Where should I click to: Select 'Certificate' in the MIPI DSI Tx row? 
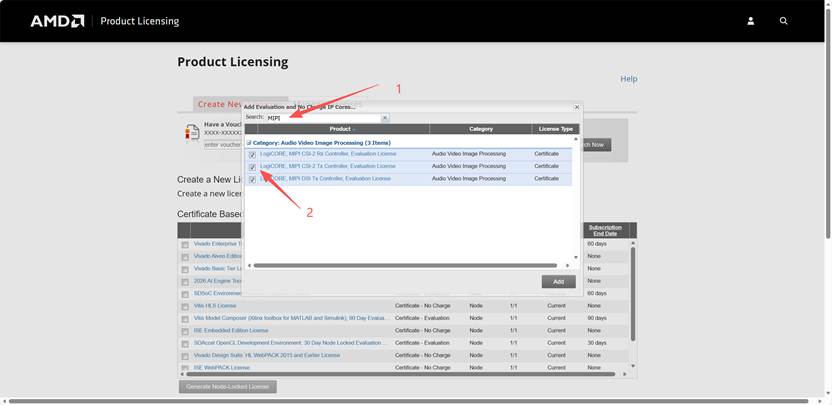click(x=546, y=179)
